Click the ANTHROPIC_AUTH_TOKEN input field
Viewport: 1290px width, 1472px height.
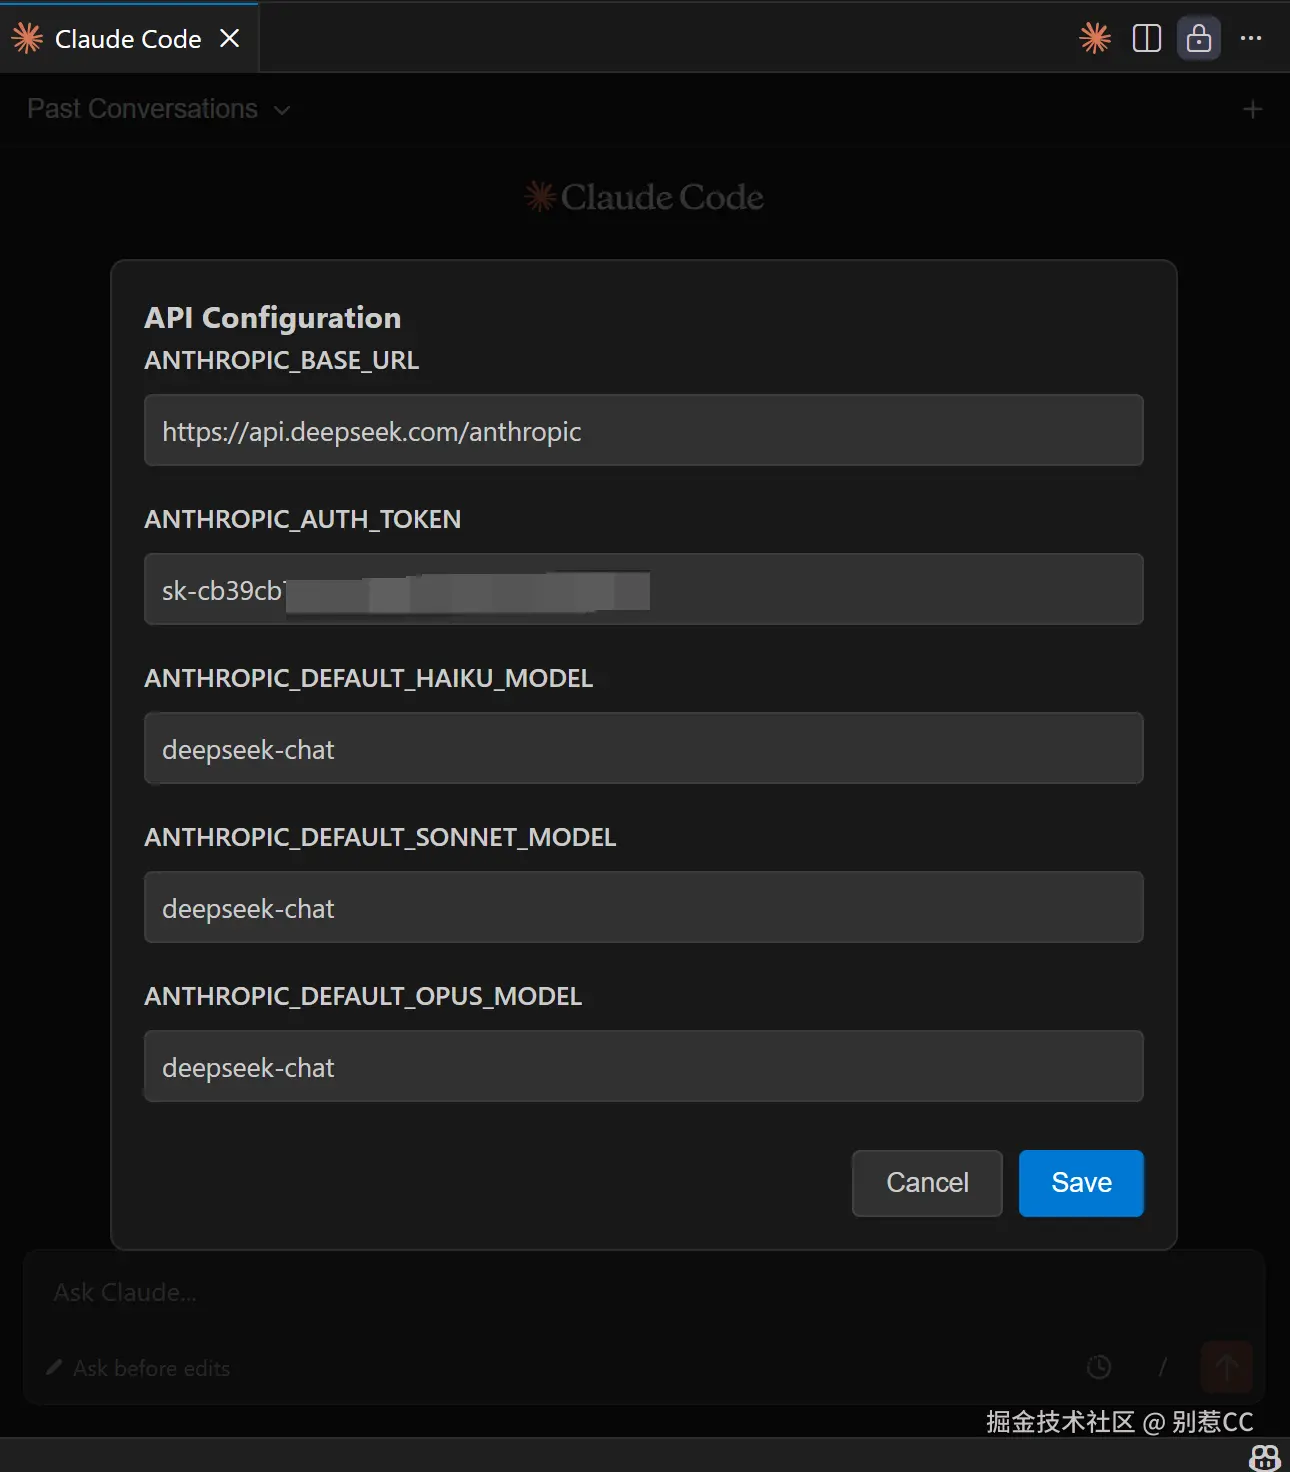pyautogui.click(x=643, y=590)
